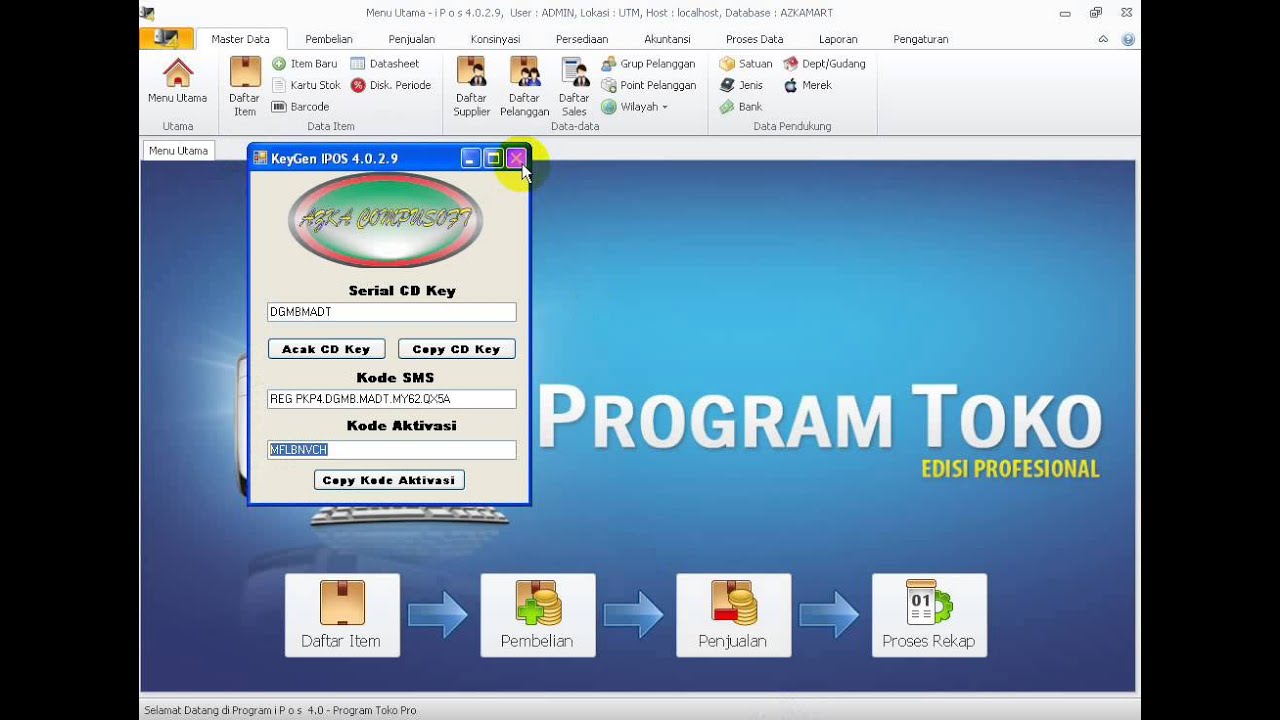Switch to the Penjualan ribbon tab
Viewport: 1280px width, 720px height.
411,39
